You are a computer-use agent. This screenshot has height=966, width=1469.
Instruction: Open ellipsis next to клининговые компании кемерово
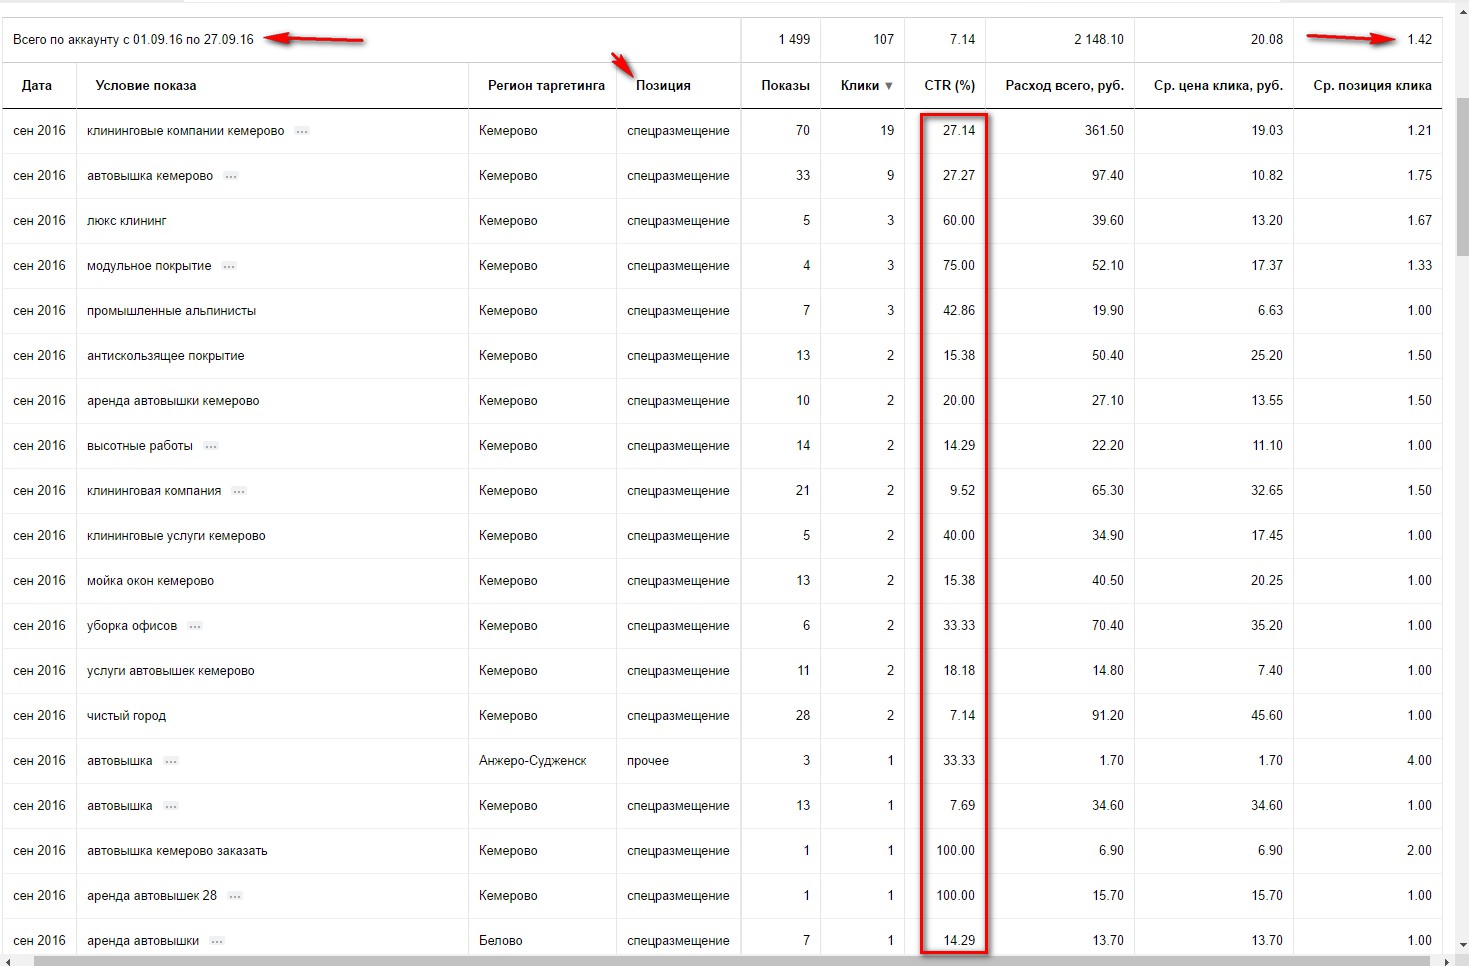pyautogui.click(x=302, y=132)
